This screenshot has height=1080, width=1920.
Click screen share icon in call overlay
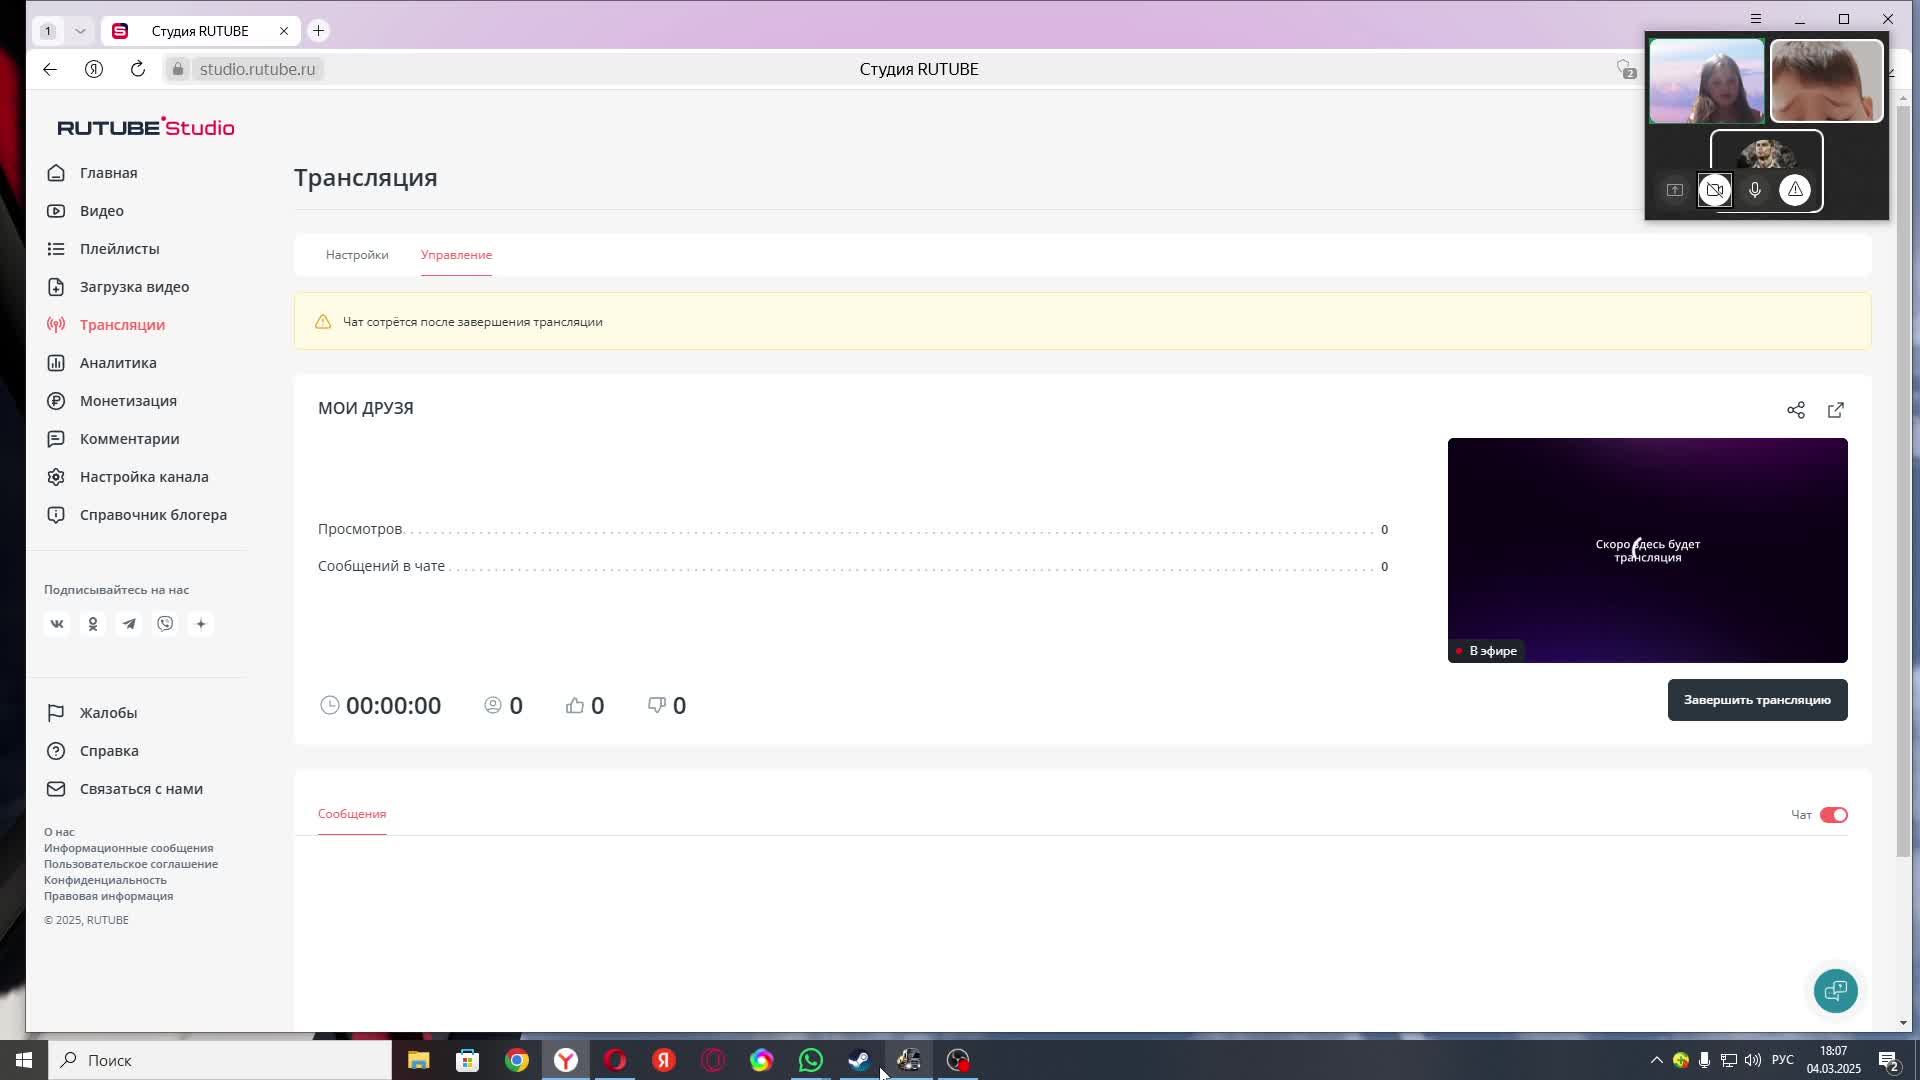click(x=1675, y=190)
